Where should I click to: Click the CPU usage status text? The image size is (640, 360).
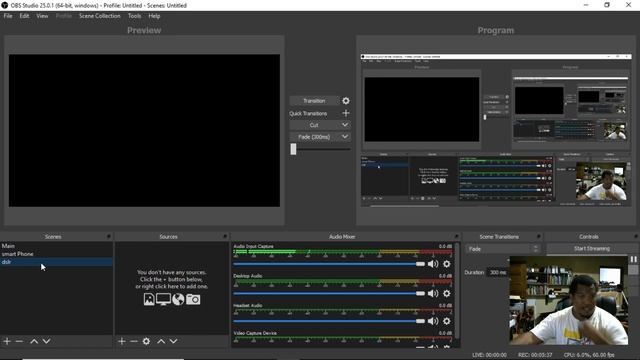589,355
